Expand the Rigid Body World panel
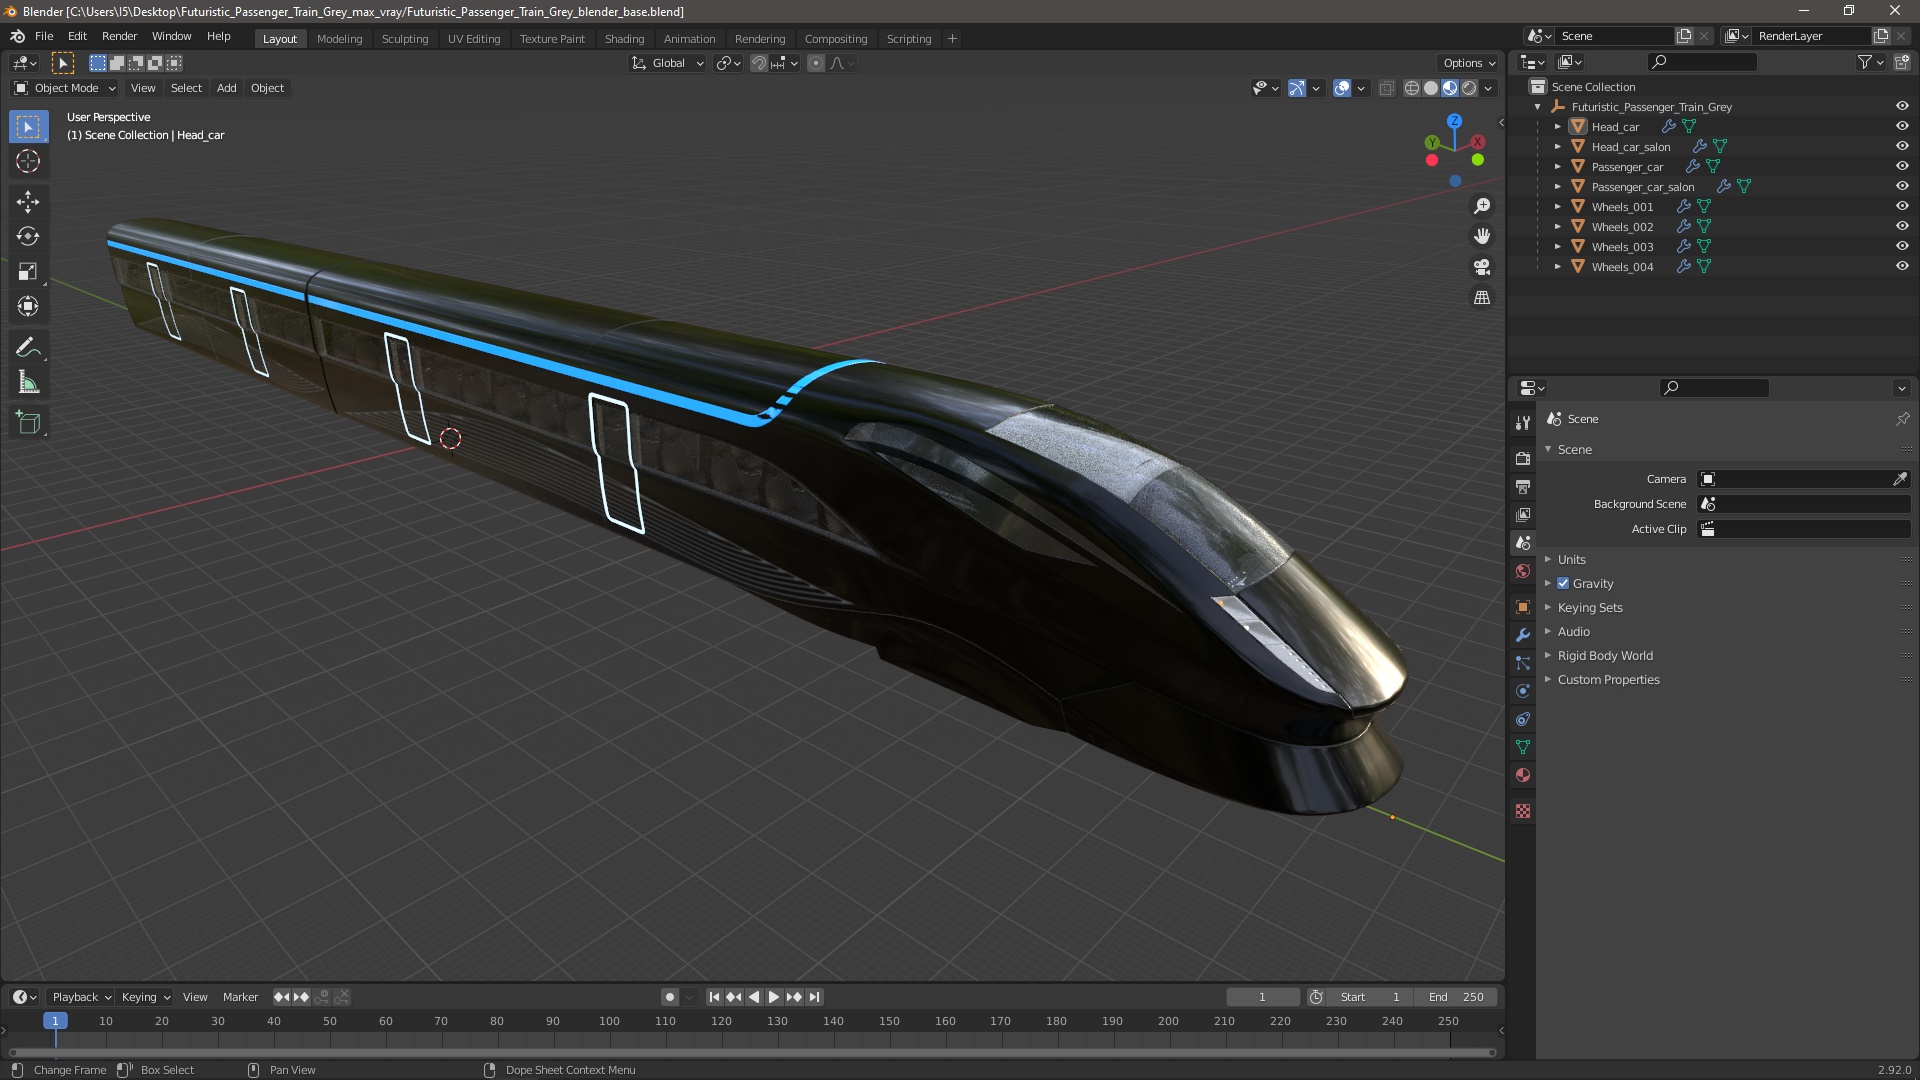Screen dimensions: 1920x1080 click(1604, 655)
